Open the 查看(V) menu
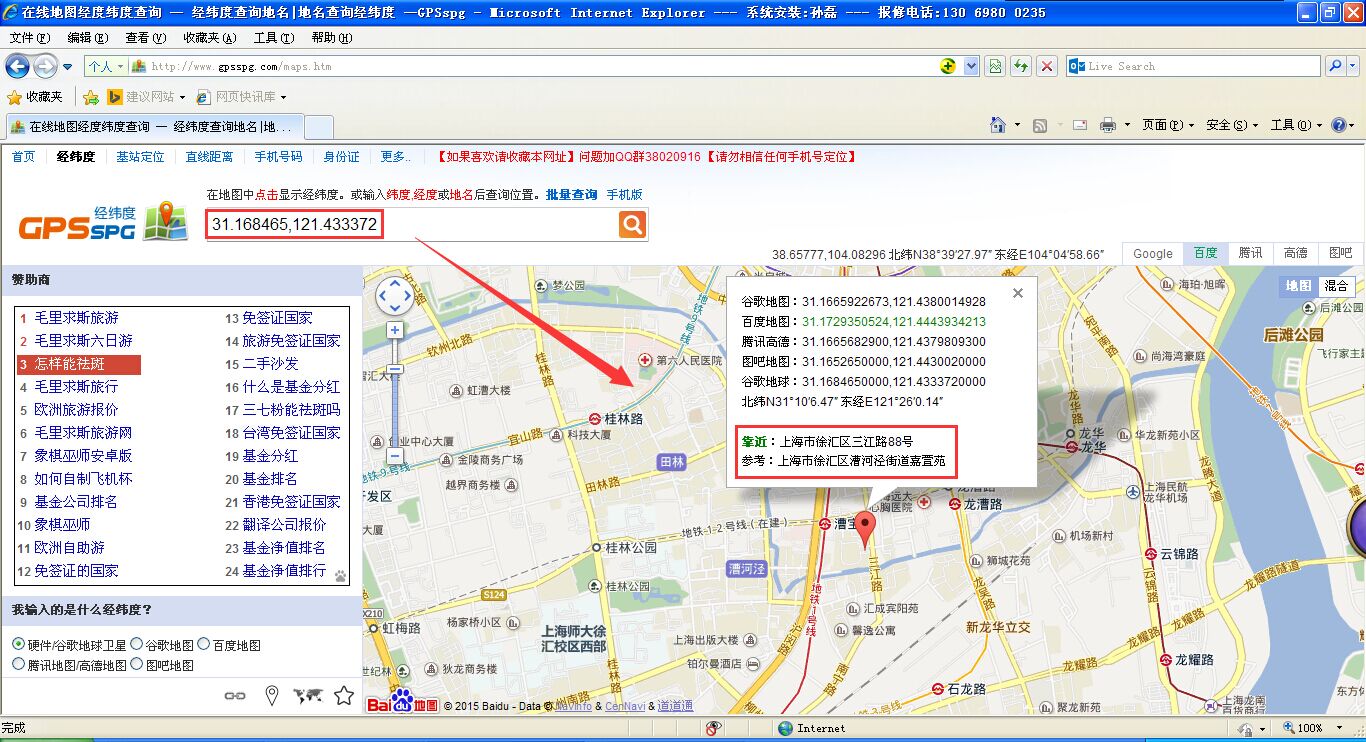1366x742 pixels. [145, 38]
